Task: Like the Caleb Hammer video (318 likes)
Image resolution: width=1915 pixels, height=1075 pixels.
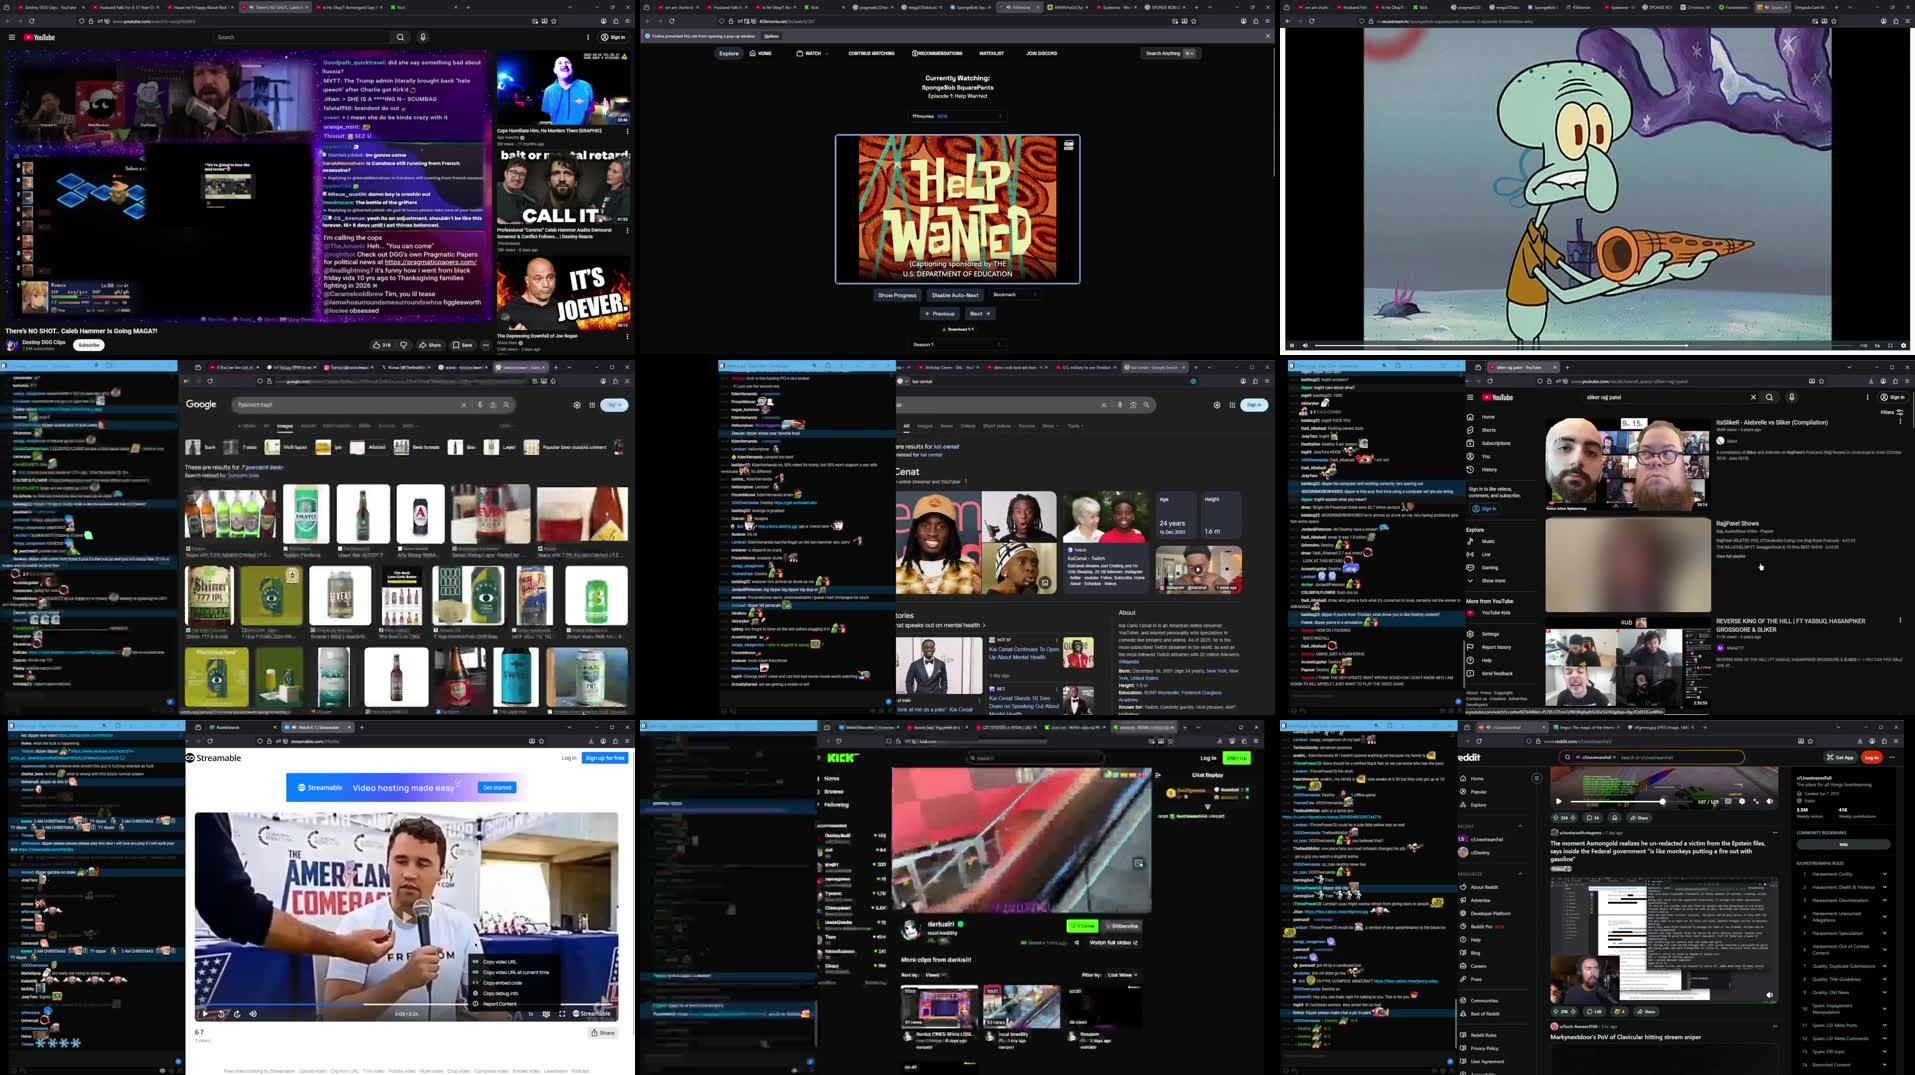Action: (382, 345)
